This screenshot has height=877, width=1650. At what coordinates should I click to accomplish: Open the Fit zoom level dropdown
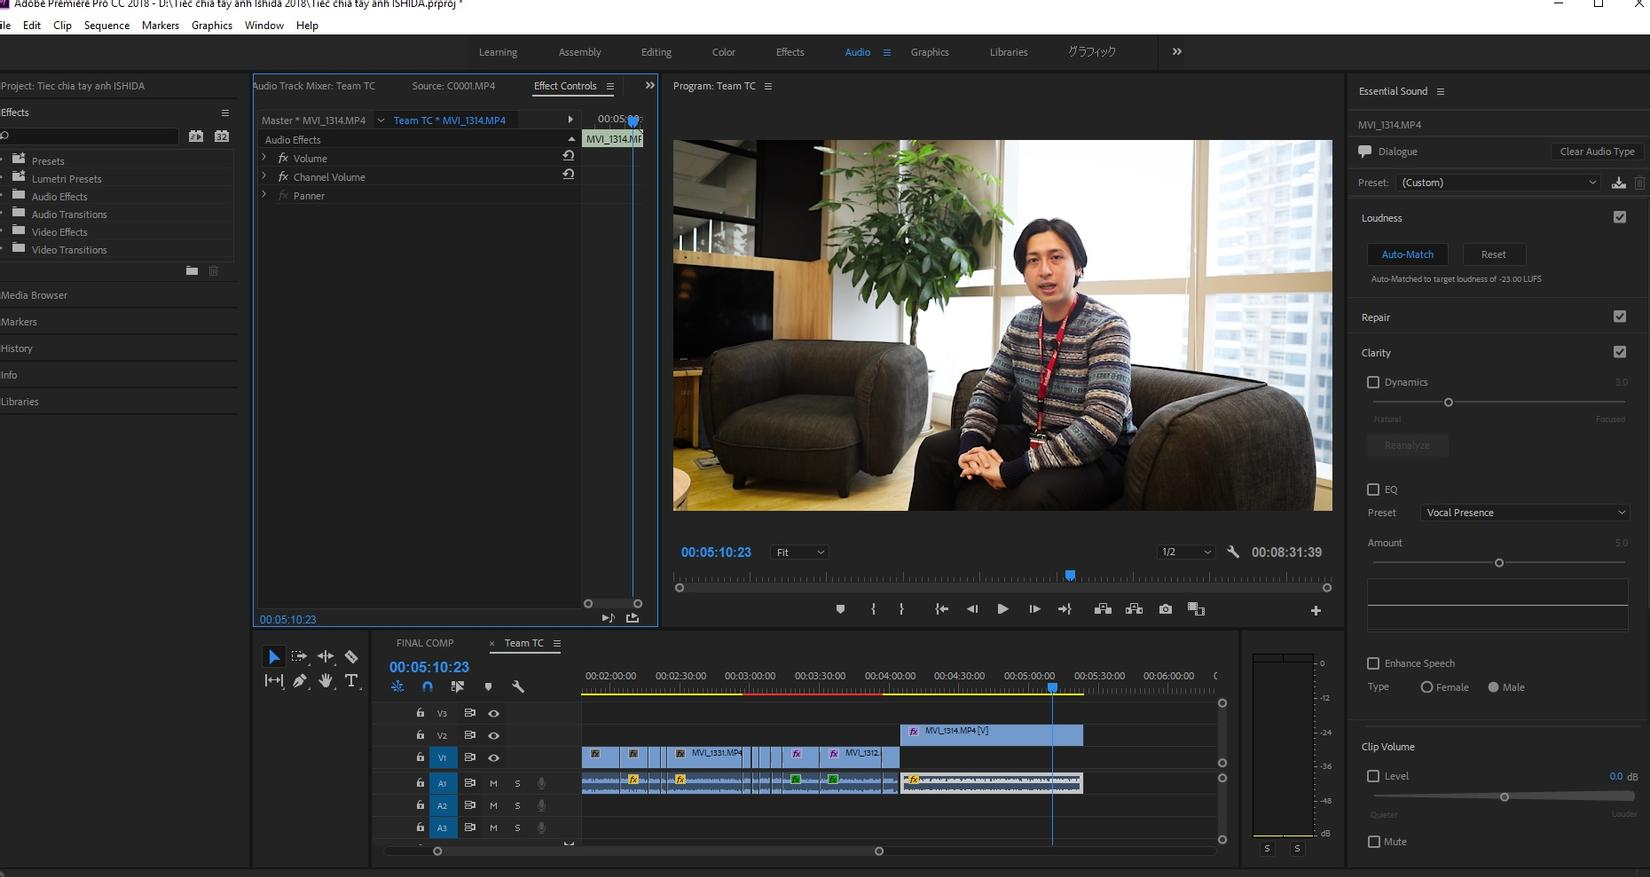(799, 552)
